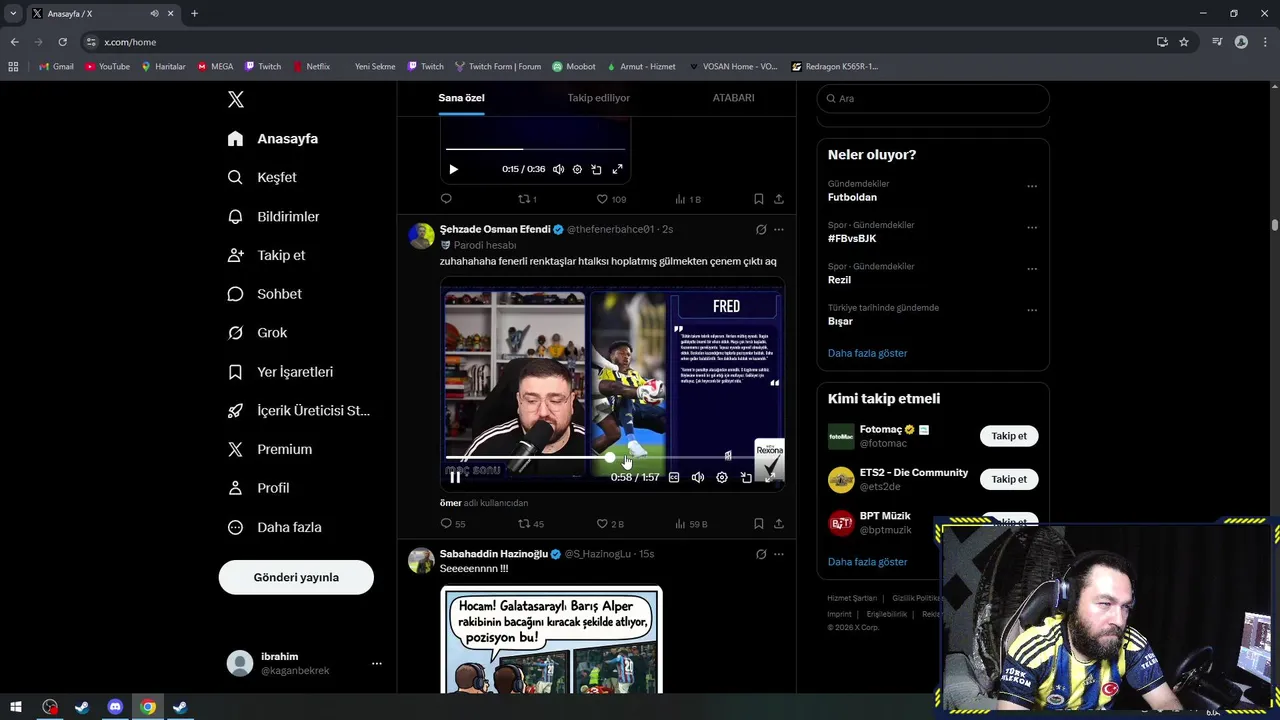
Task: Follow ETS2 - Die Community
Action: pos(1009,479)
